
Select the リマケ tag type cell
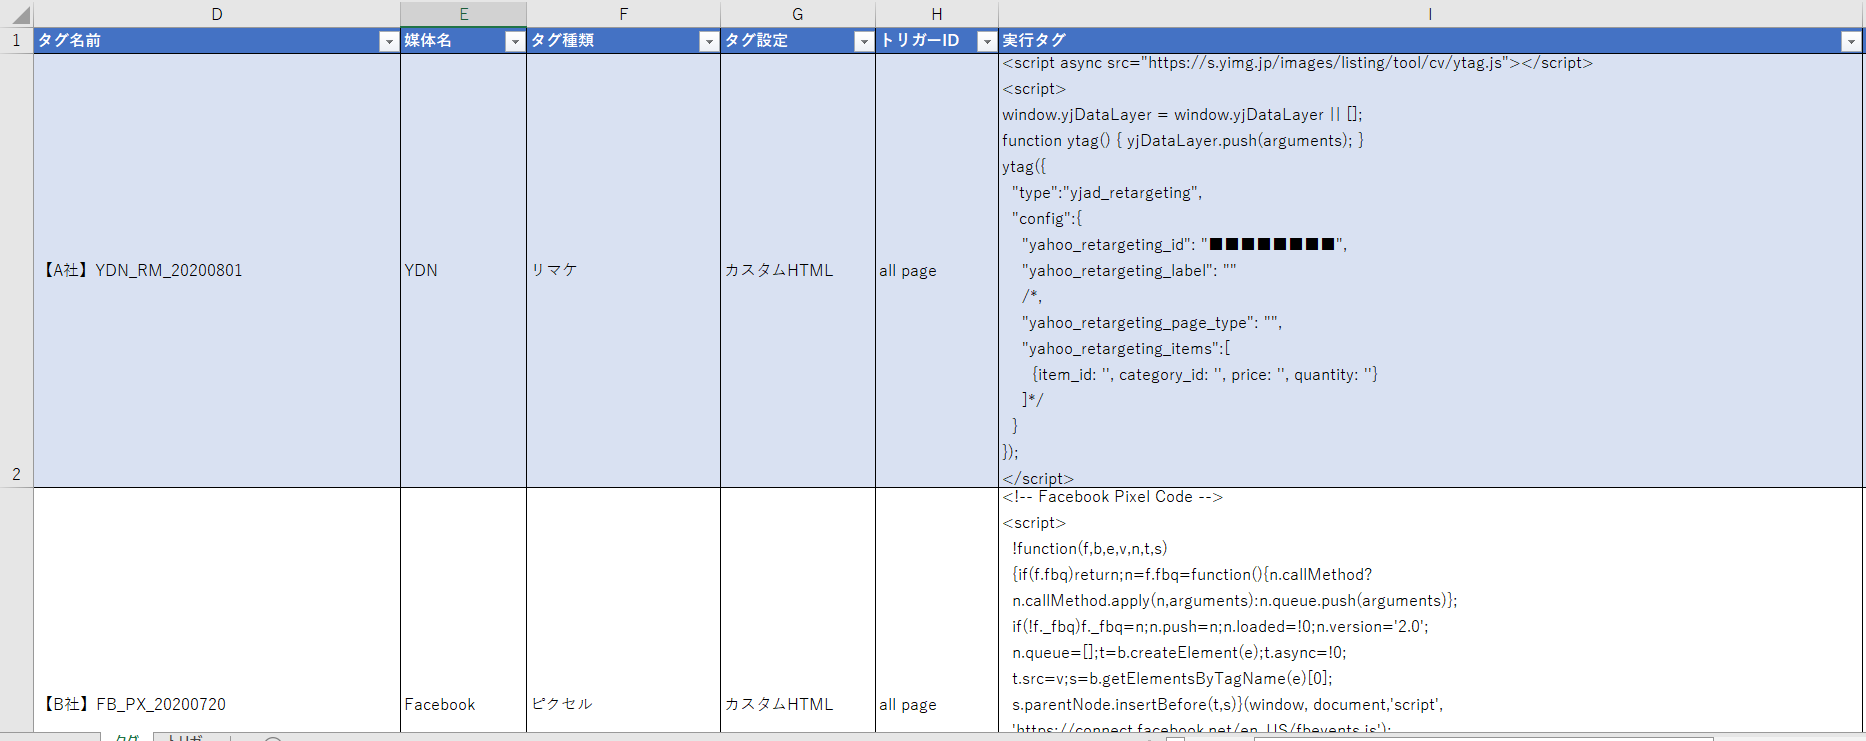coord(624,271)
